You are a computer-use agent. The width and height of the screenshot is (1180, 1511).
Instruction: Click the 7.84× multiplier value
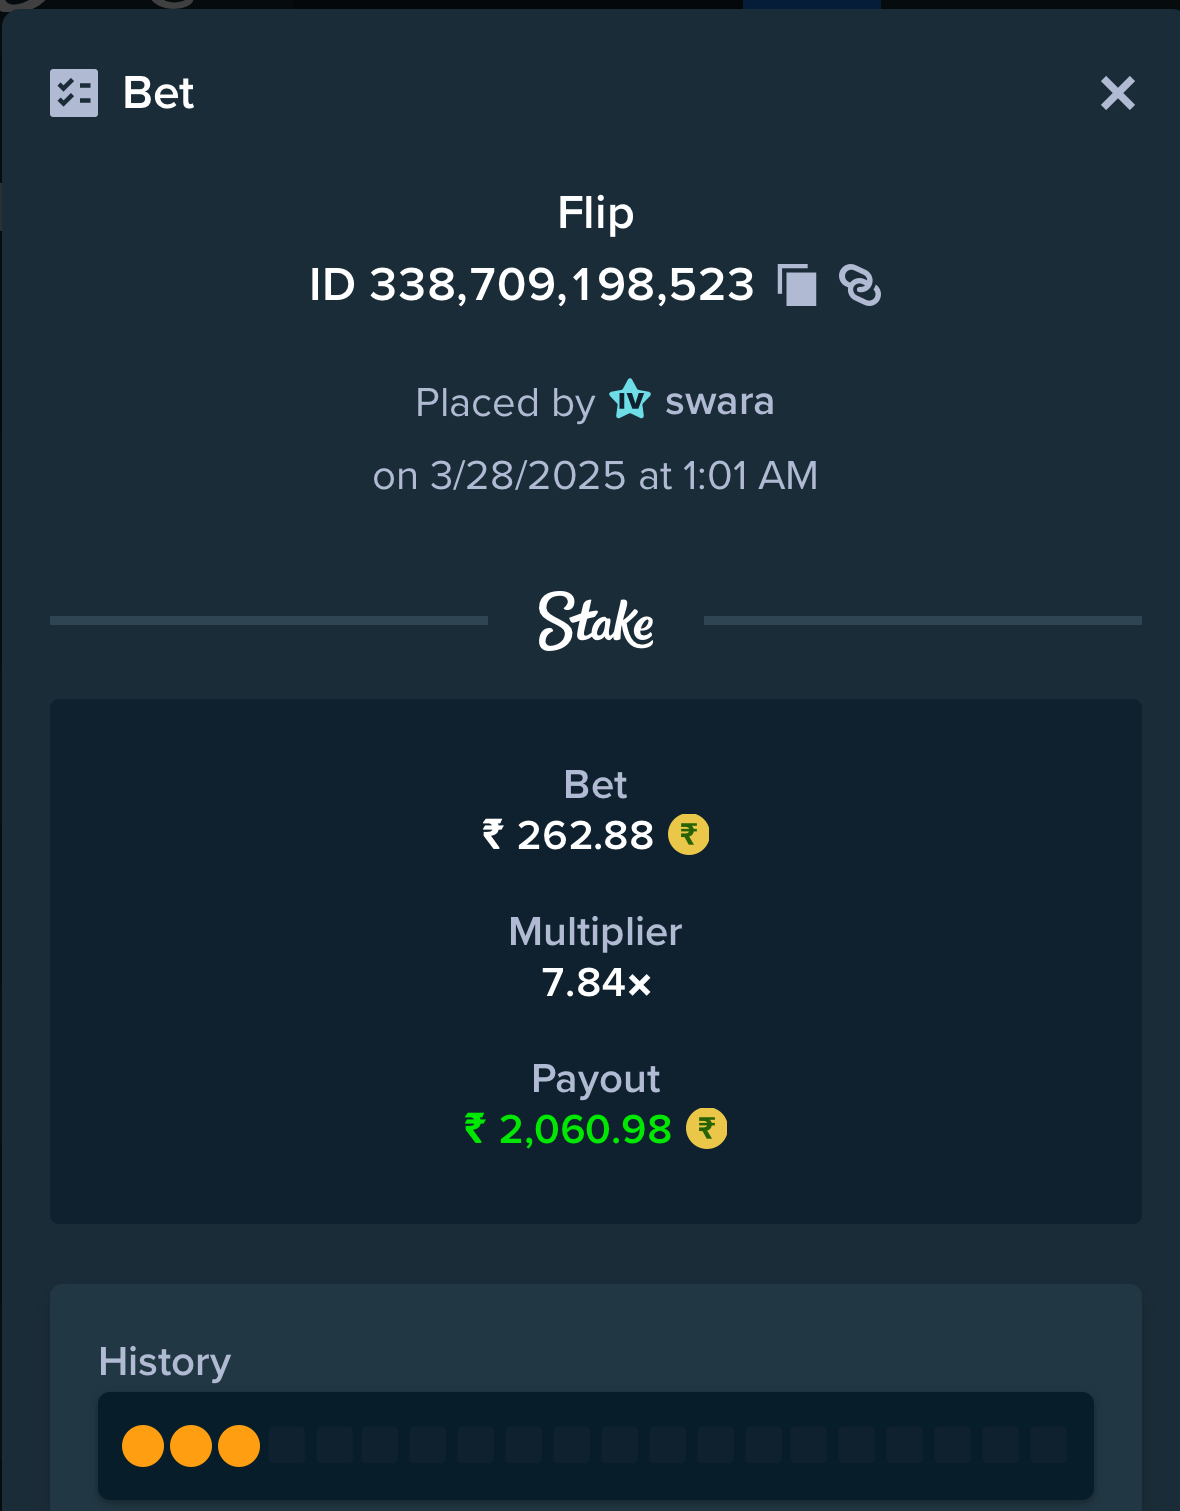pos(596,982)
